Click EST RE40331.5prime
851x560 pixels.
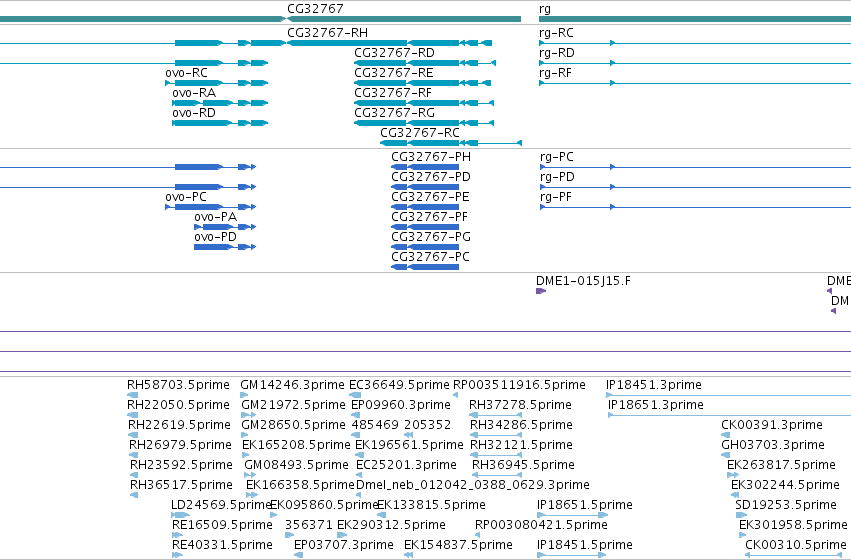tap(222, 545)
